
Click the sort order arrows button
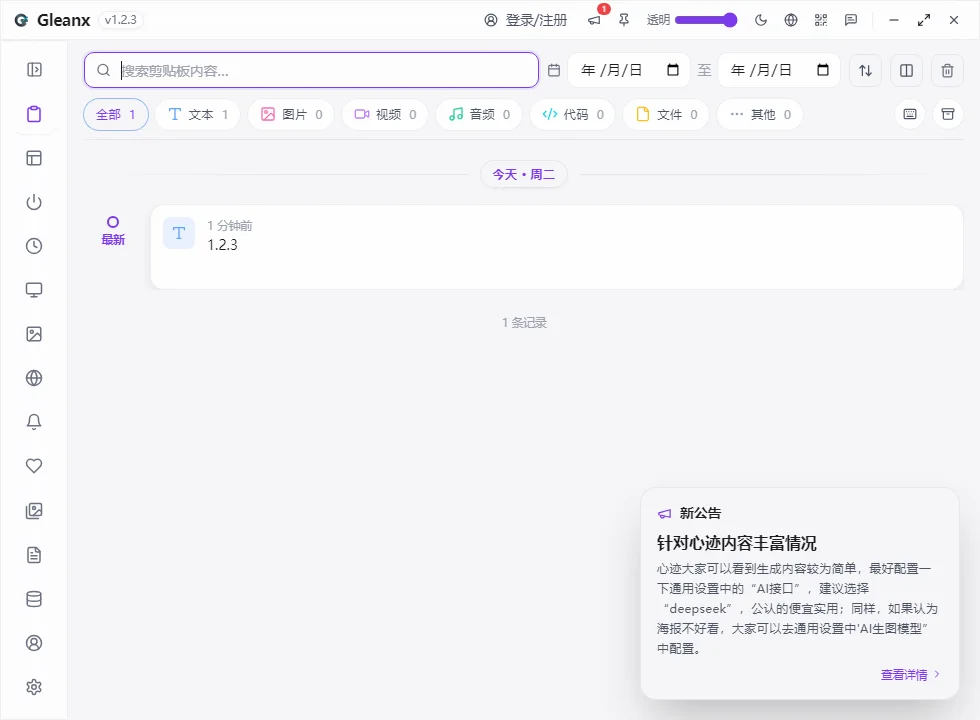coord(866,70)
